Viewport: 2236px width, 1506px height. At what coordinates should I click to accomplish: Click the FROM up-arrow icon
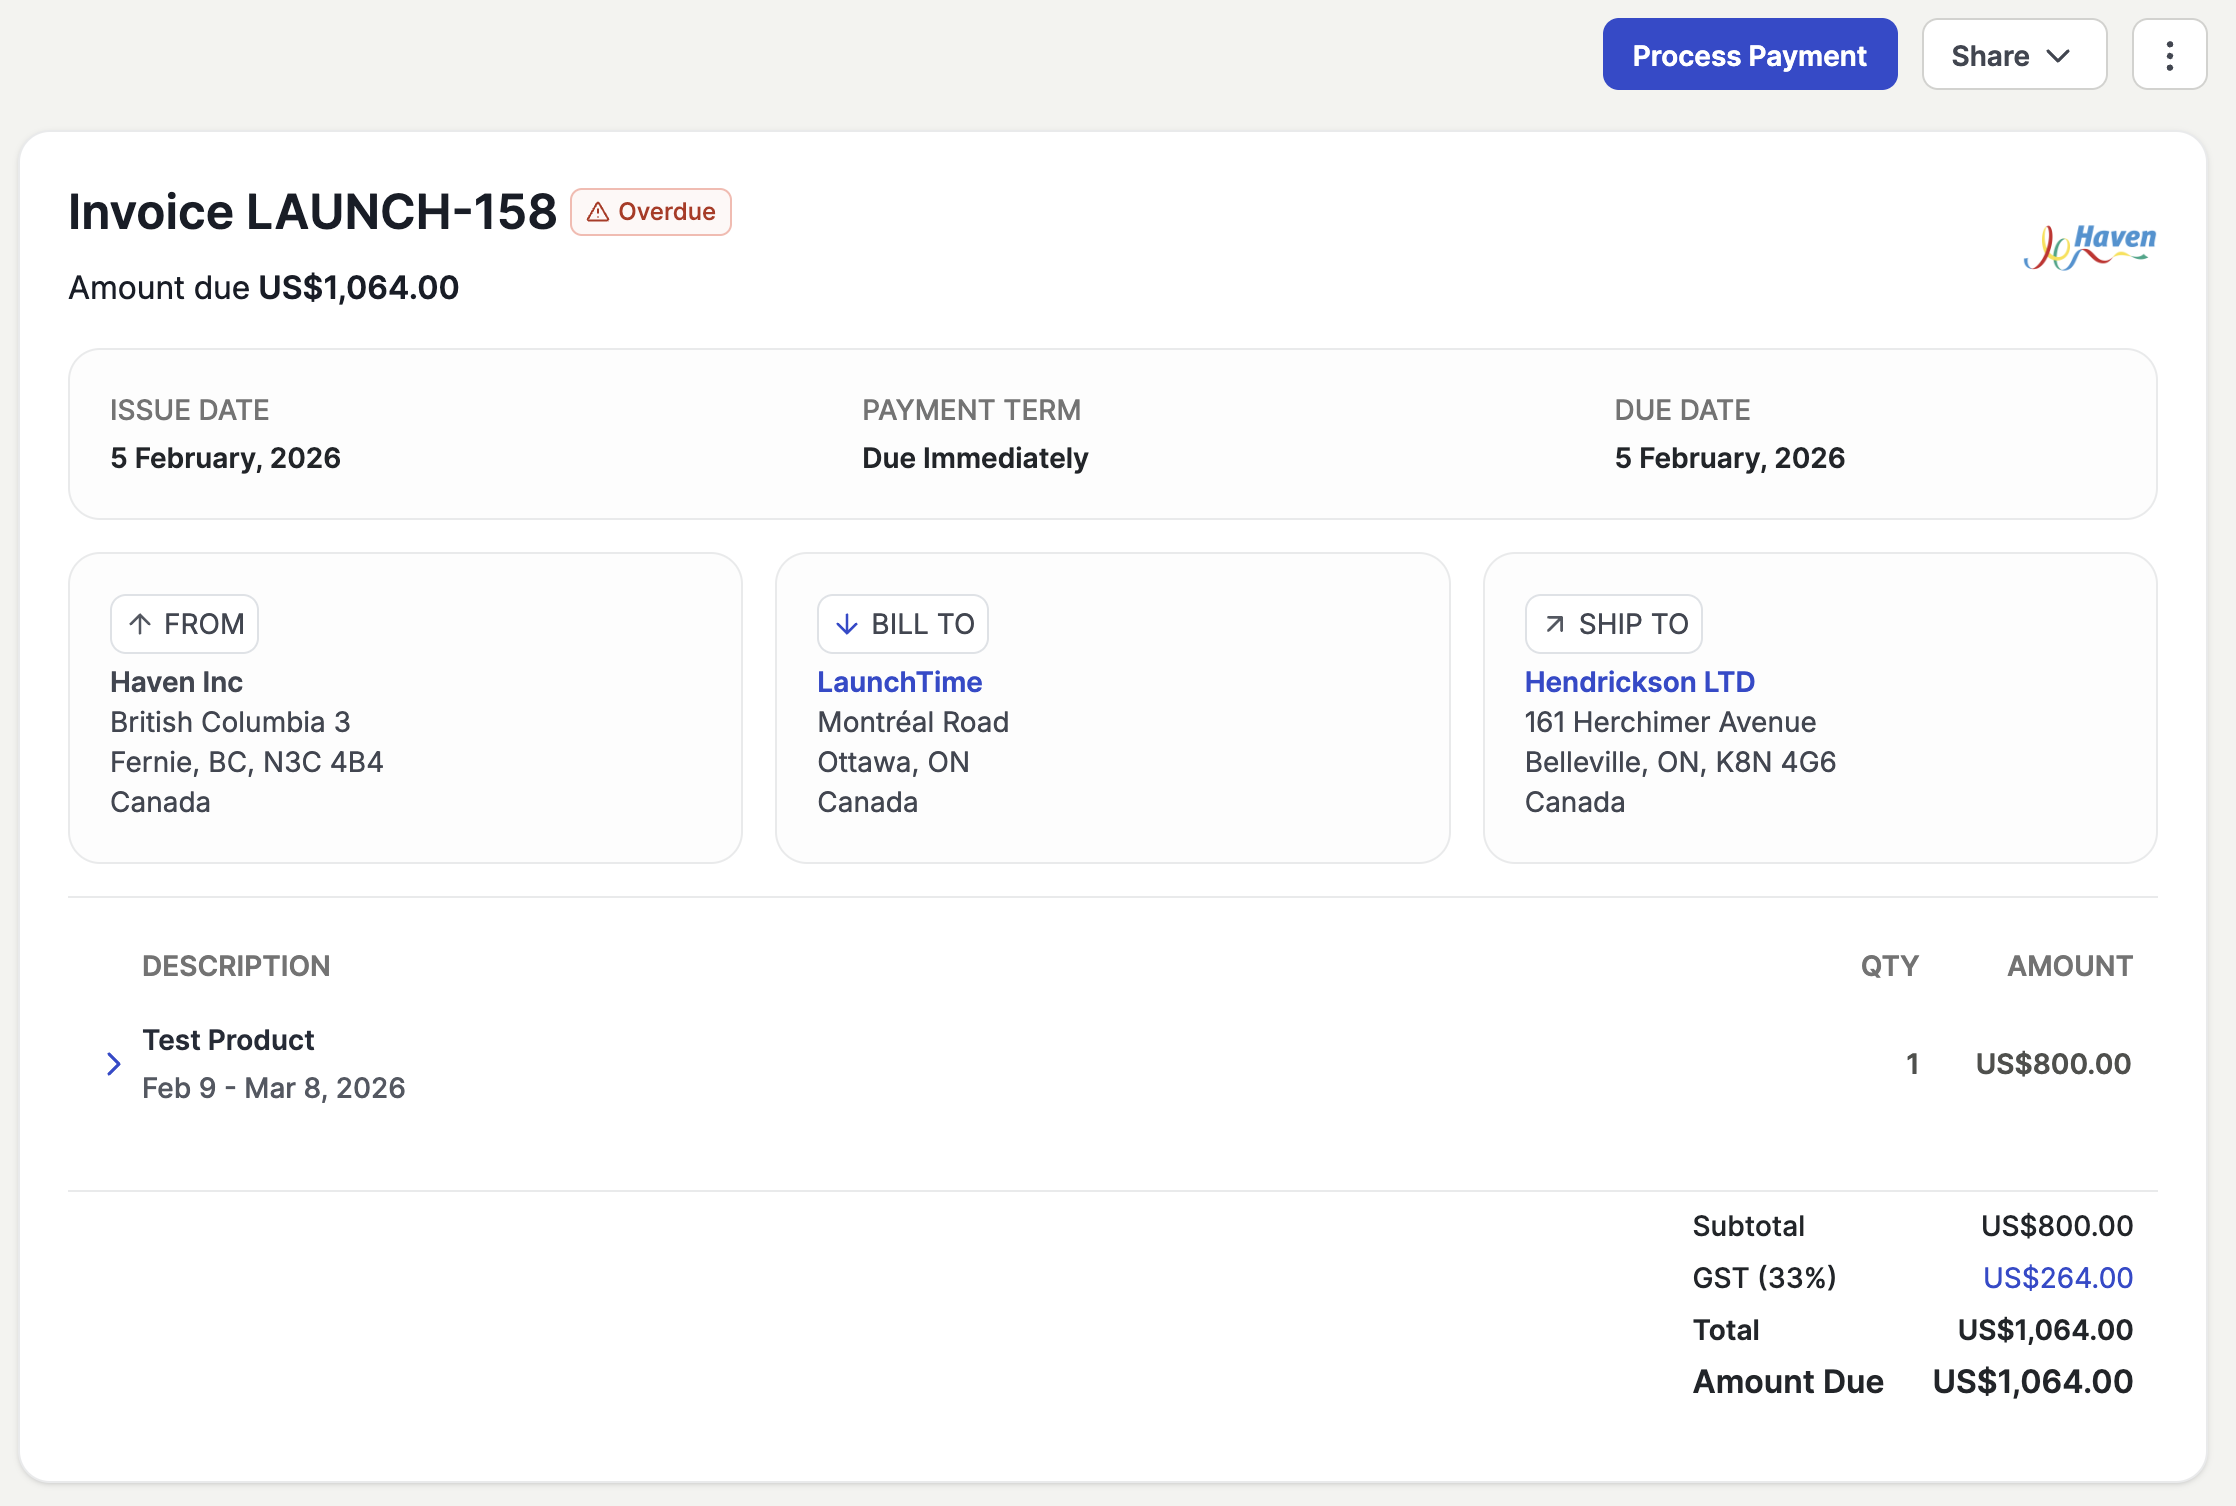pyautogui.click(x=140, y=624)
